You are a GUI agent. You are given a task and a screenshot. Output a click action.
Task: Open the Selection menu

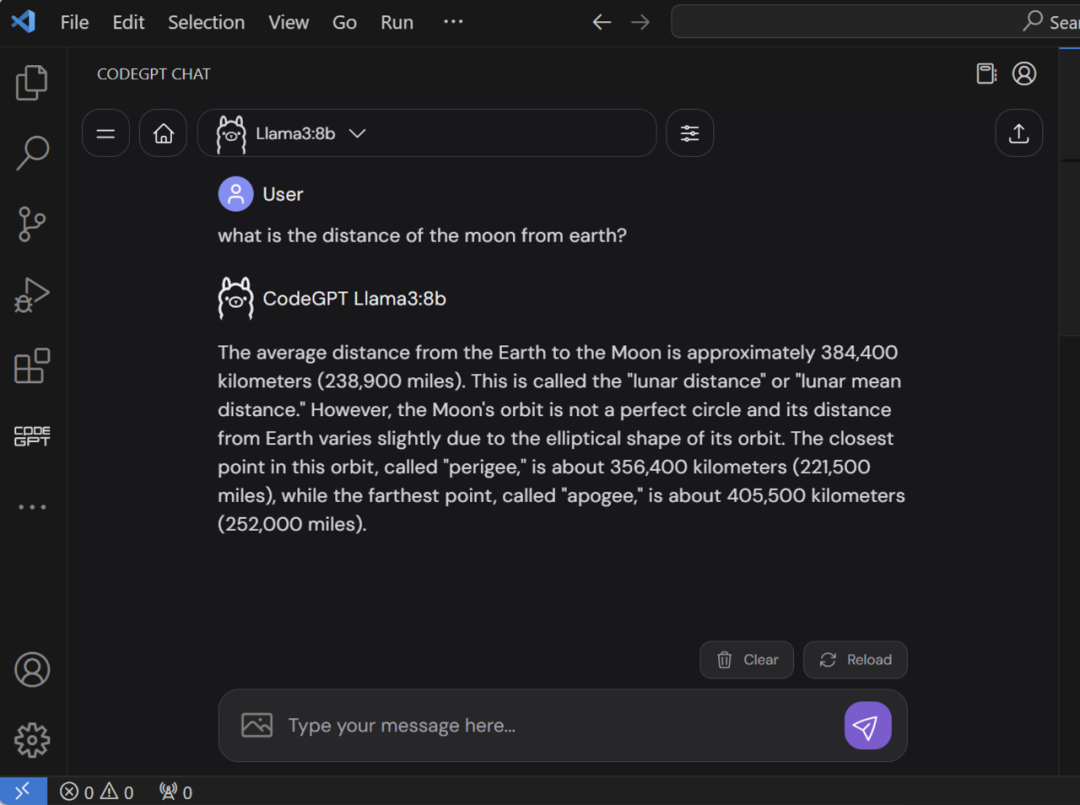click(x=206, y=22)
